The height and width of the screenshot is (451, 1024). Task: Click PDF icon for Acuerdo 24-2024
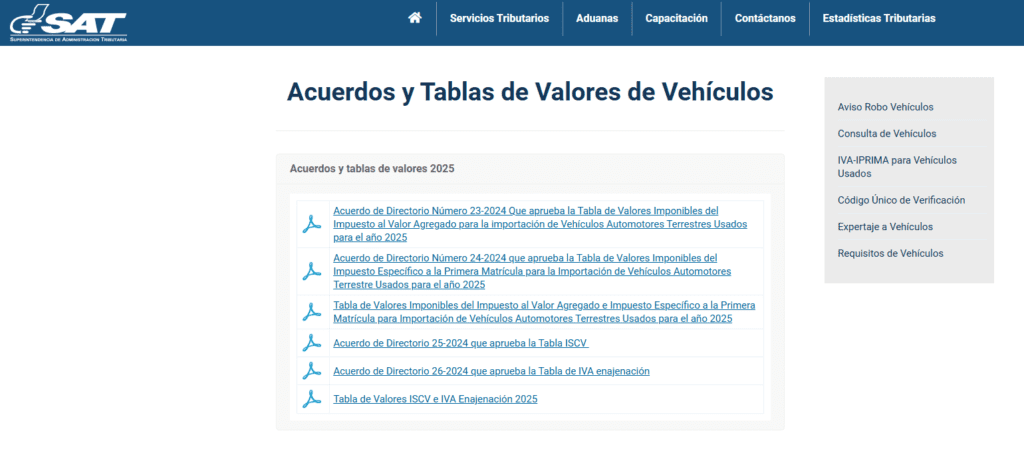(312, 271)
